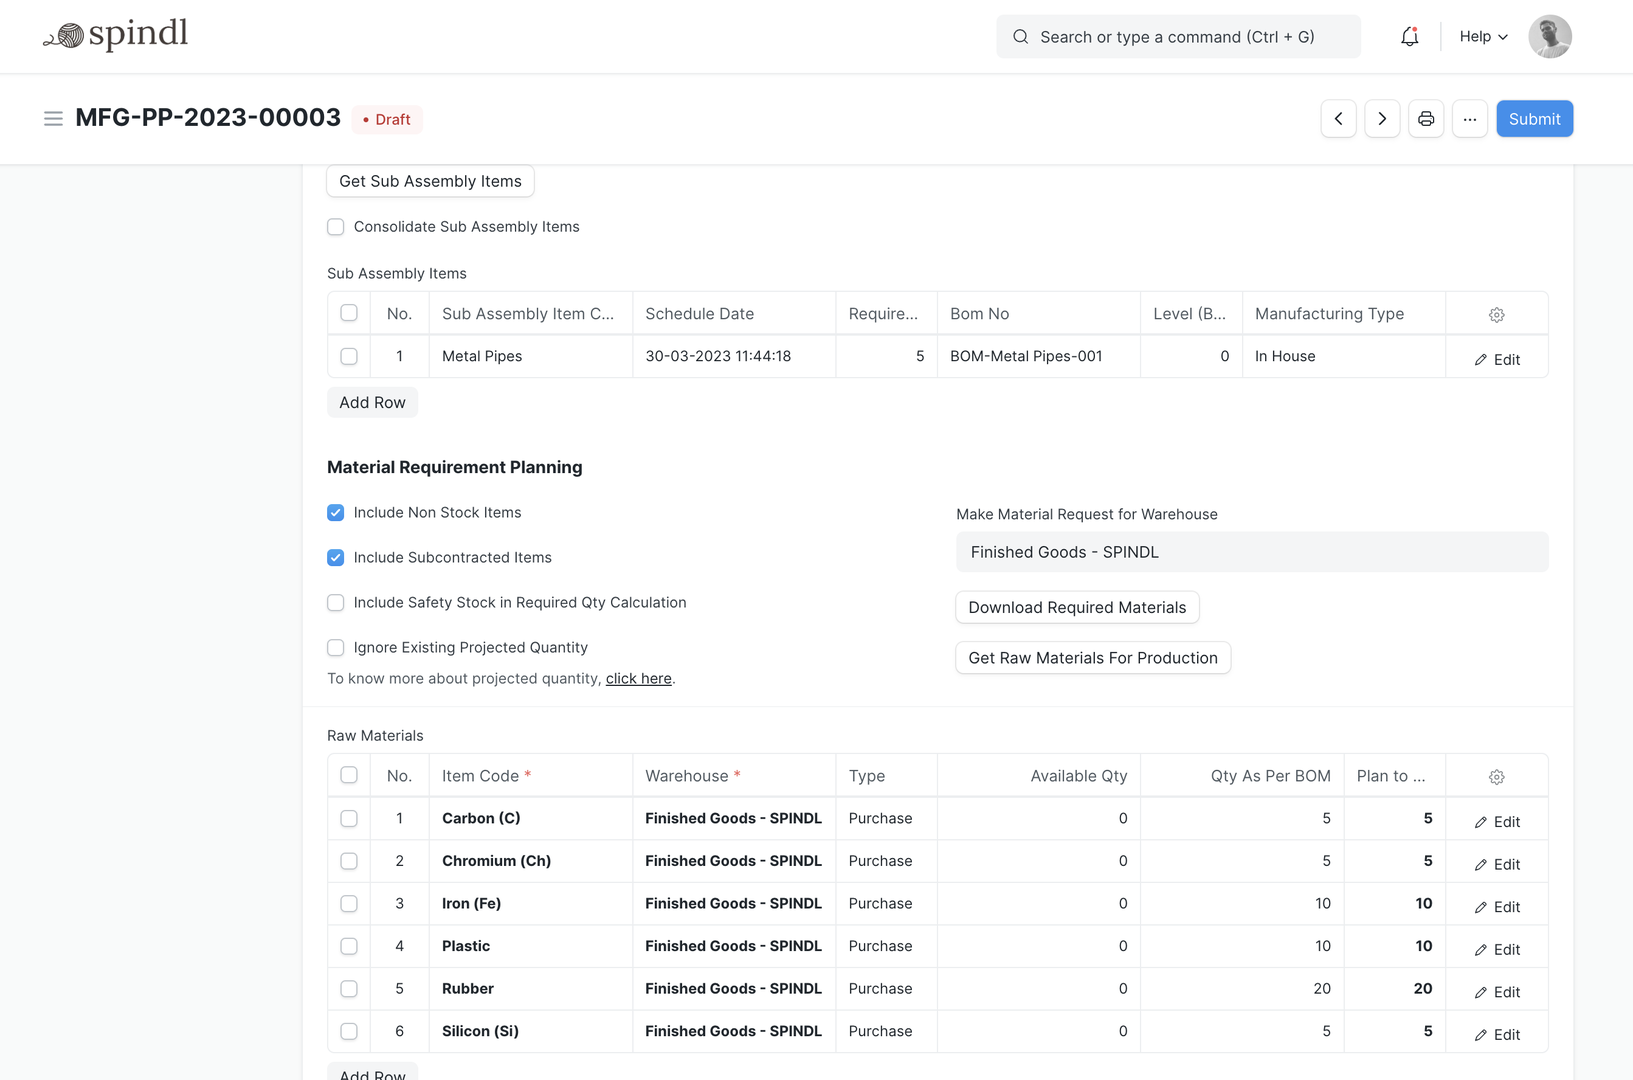This screenshot has height=1080, width=1633.
Task: Follow the 'click here' projected quantity link
Action: pos(638,679)
